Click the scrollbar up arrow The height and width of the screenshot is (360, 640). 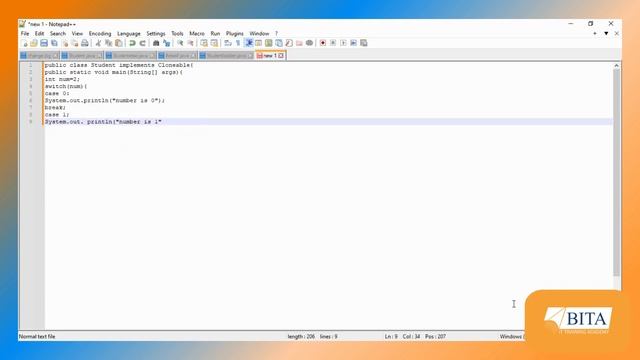pos(616,65)
